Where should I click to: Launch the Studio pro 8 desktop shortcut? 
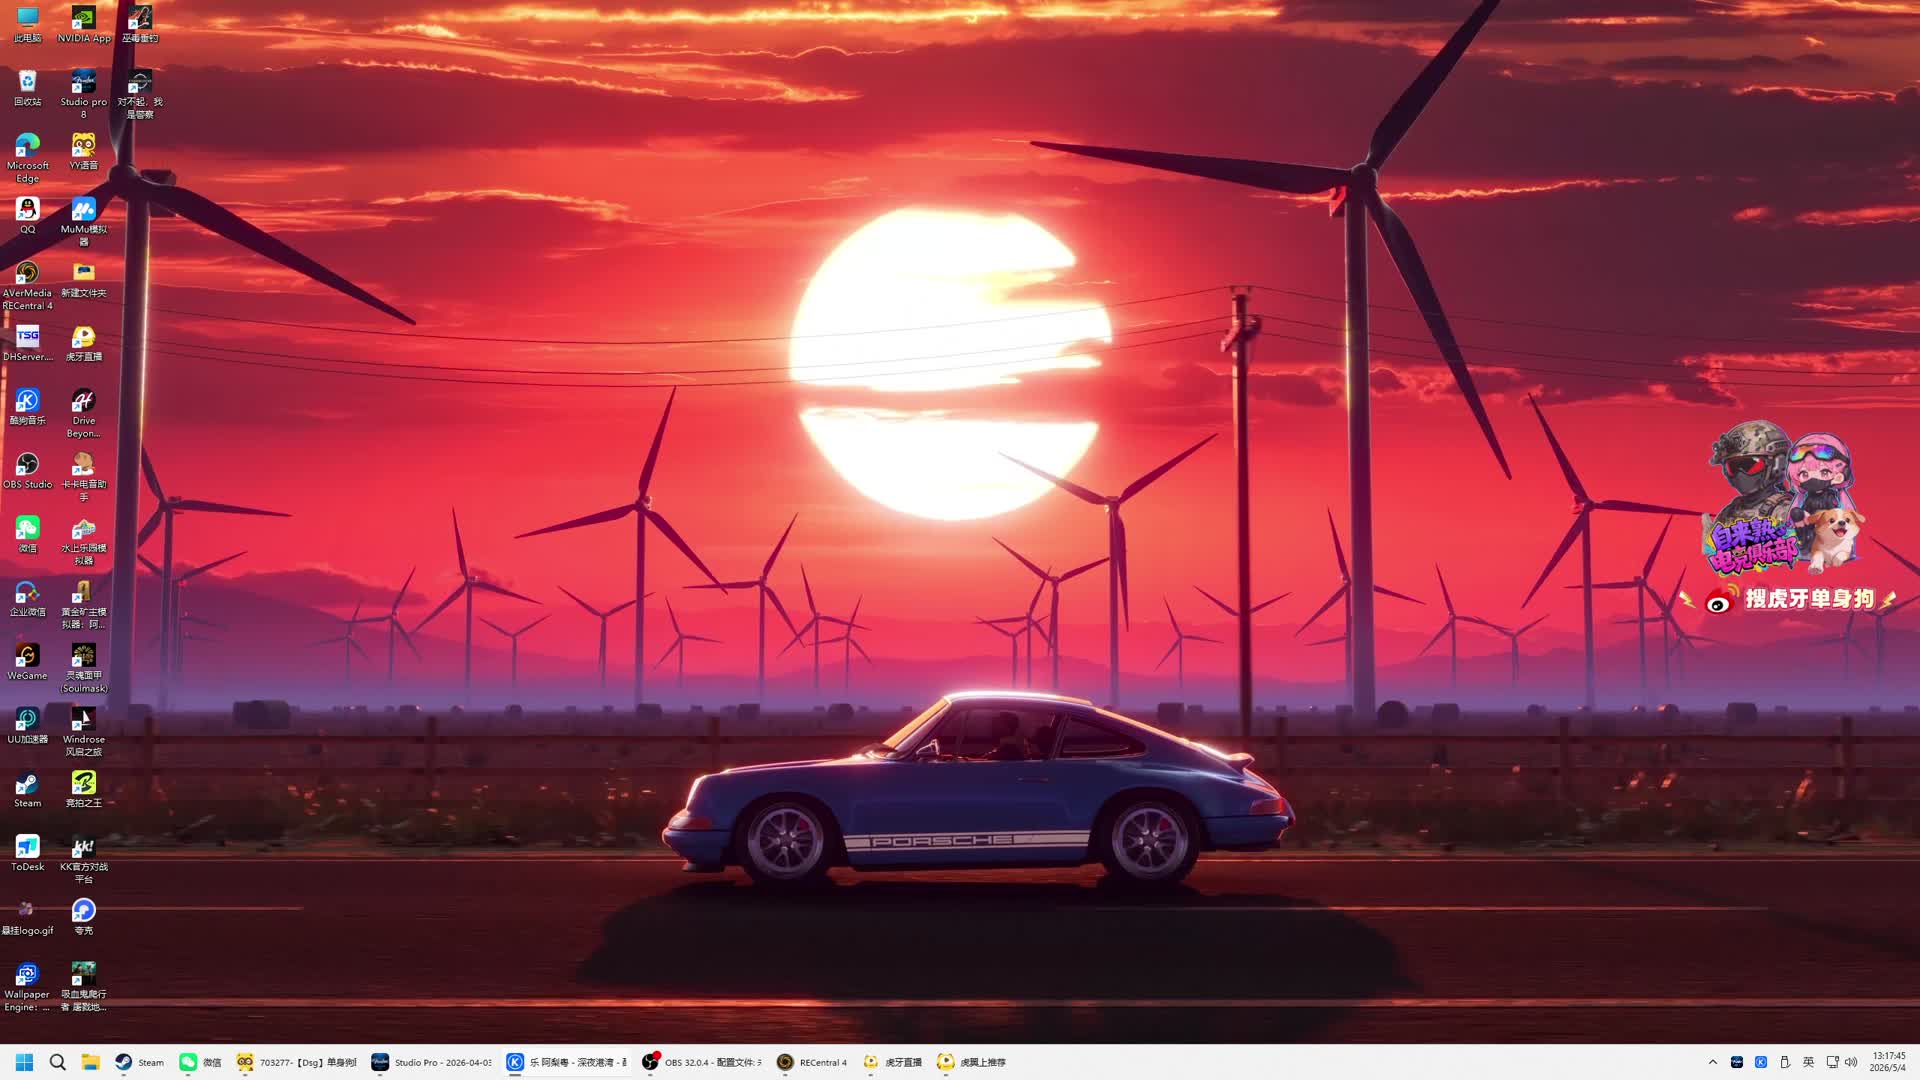(84, 94)
